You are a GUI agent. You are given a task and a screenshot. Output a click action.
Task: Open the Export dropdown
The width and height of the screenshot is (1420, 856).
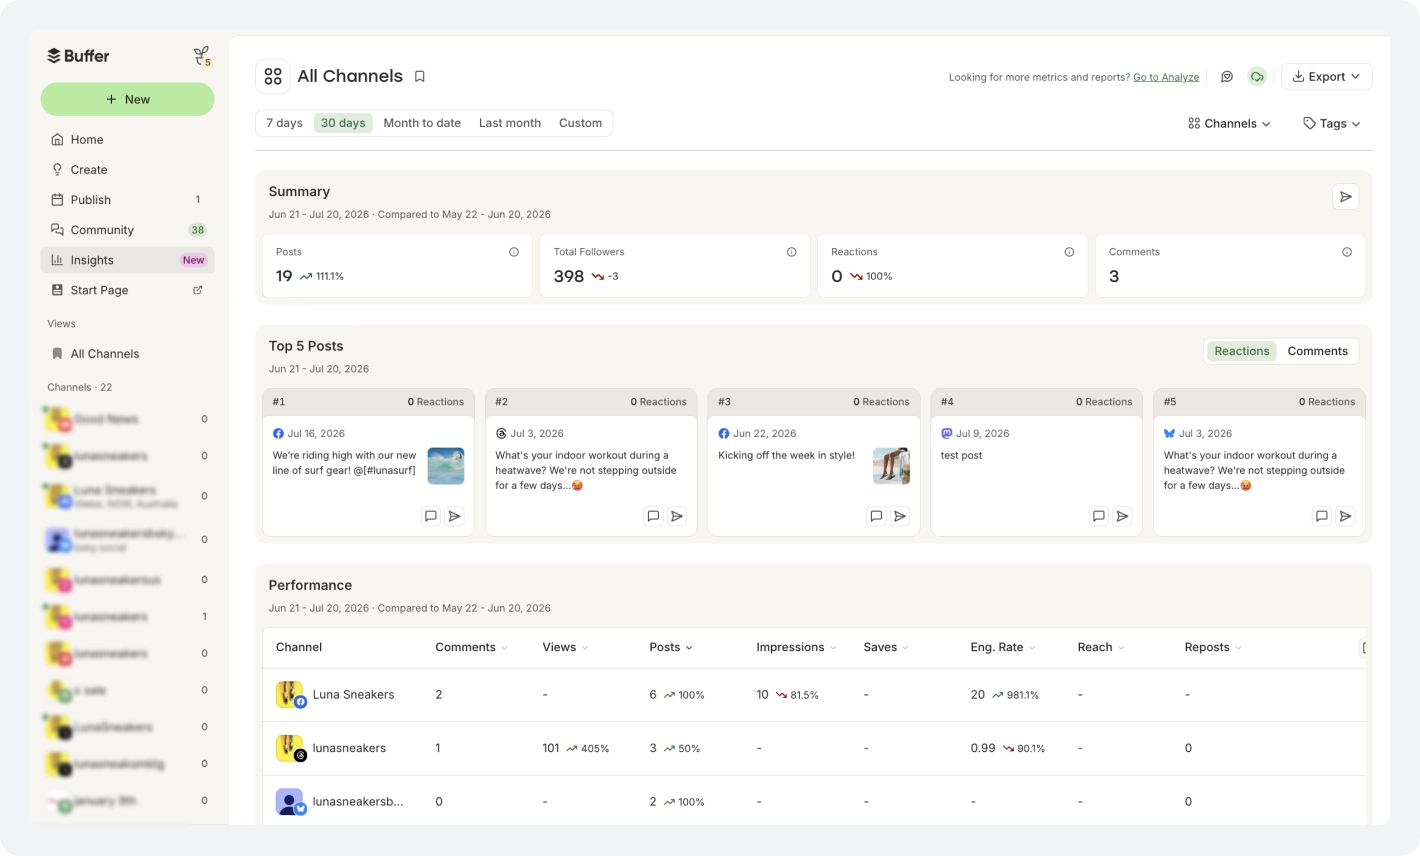(1326, 77)
